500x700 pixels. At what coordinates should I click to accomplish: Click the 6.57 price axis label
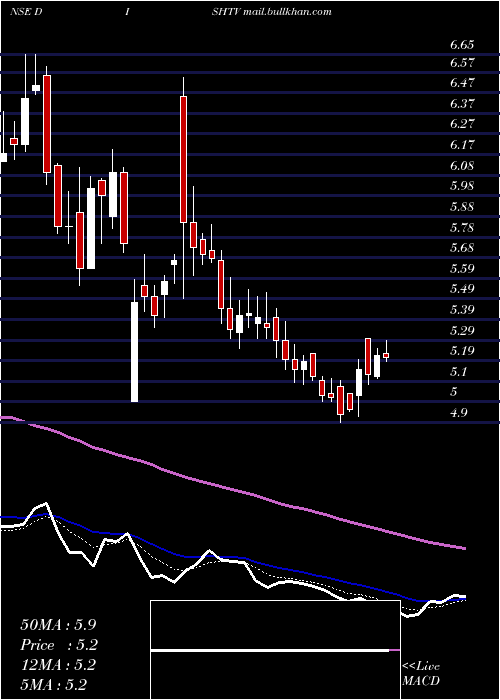(x=462, y=64)
